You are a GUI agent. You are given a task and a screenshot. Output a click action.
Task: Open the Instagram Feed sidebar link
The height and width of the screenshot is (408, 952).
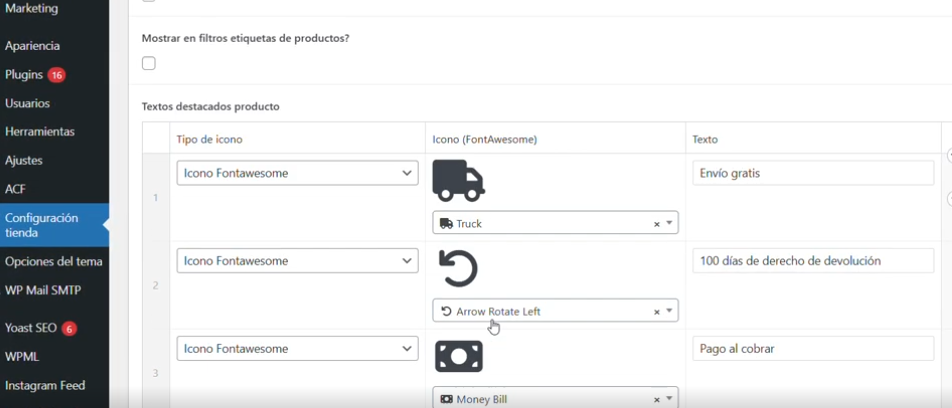coord(45,386)
